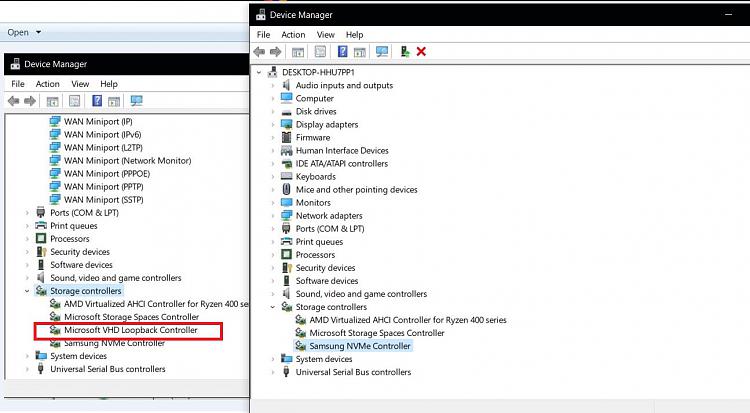This screenshot has width=750, height=413.
Task: Open Help menu in right Device Manager
Action: pyautogui.click(x=354, y=34)
